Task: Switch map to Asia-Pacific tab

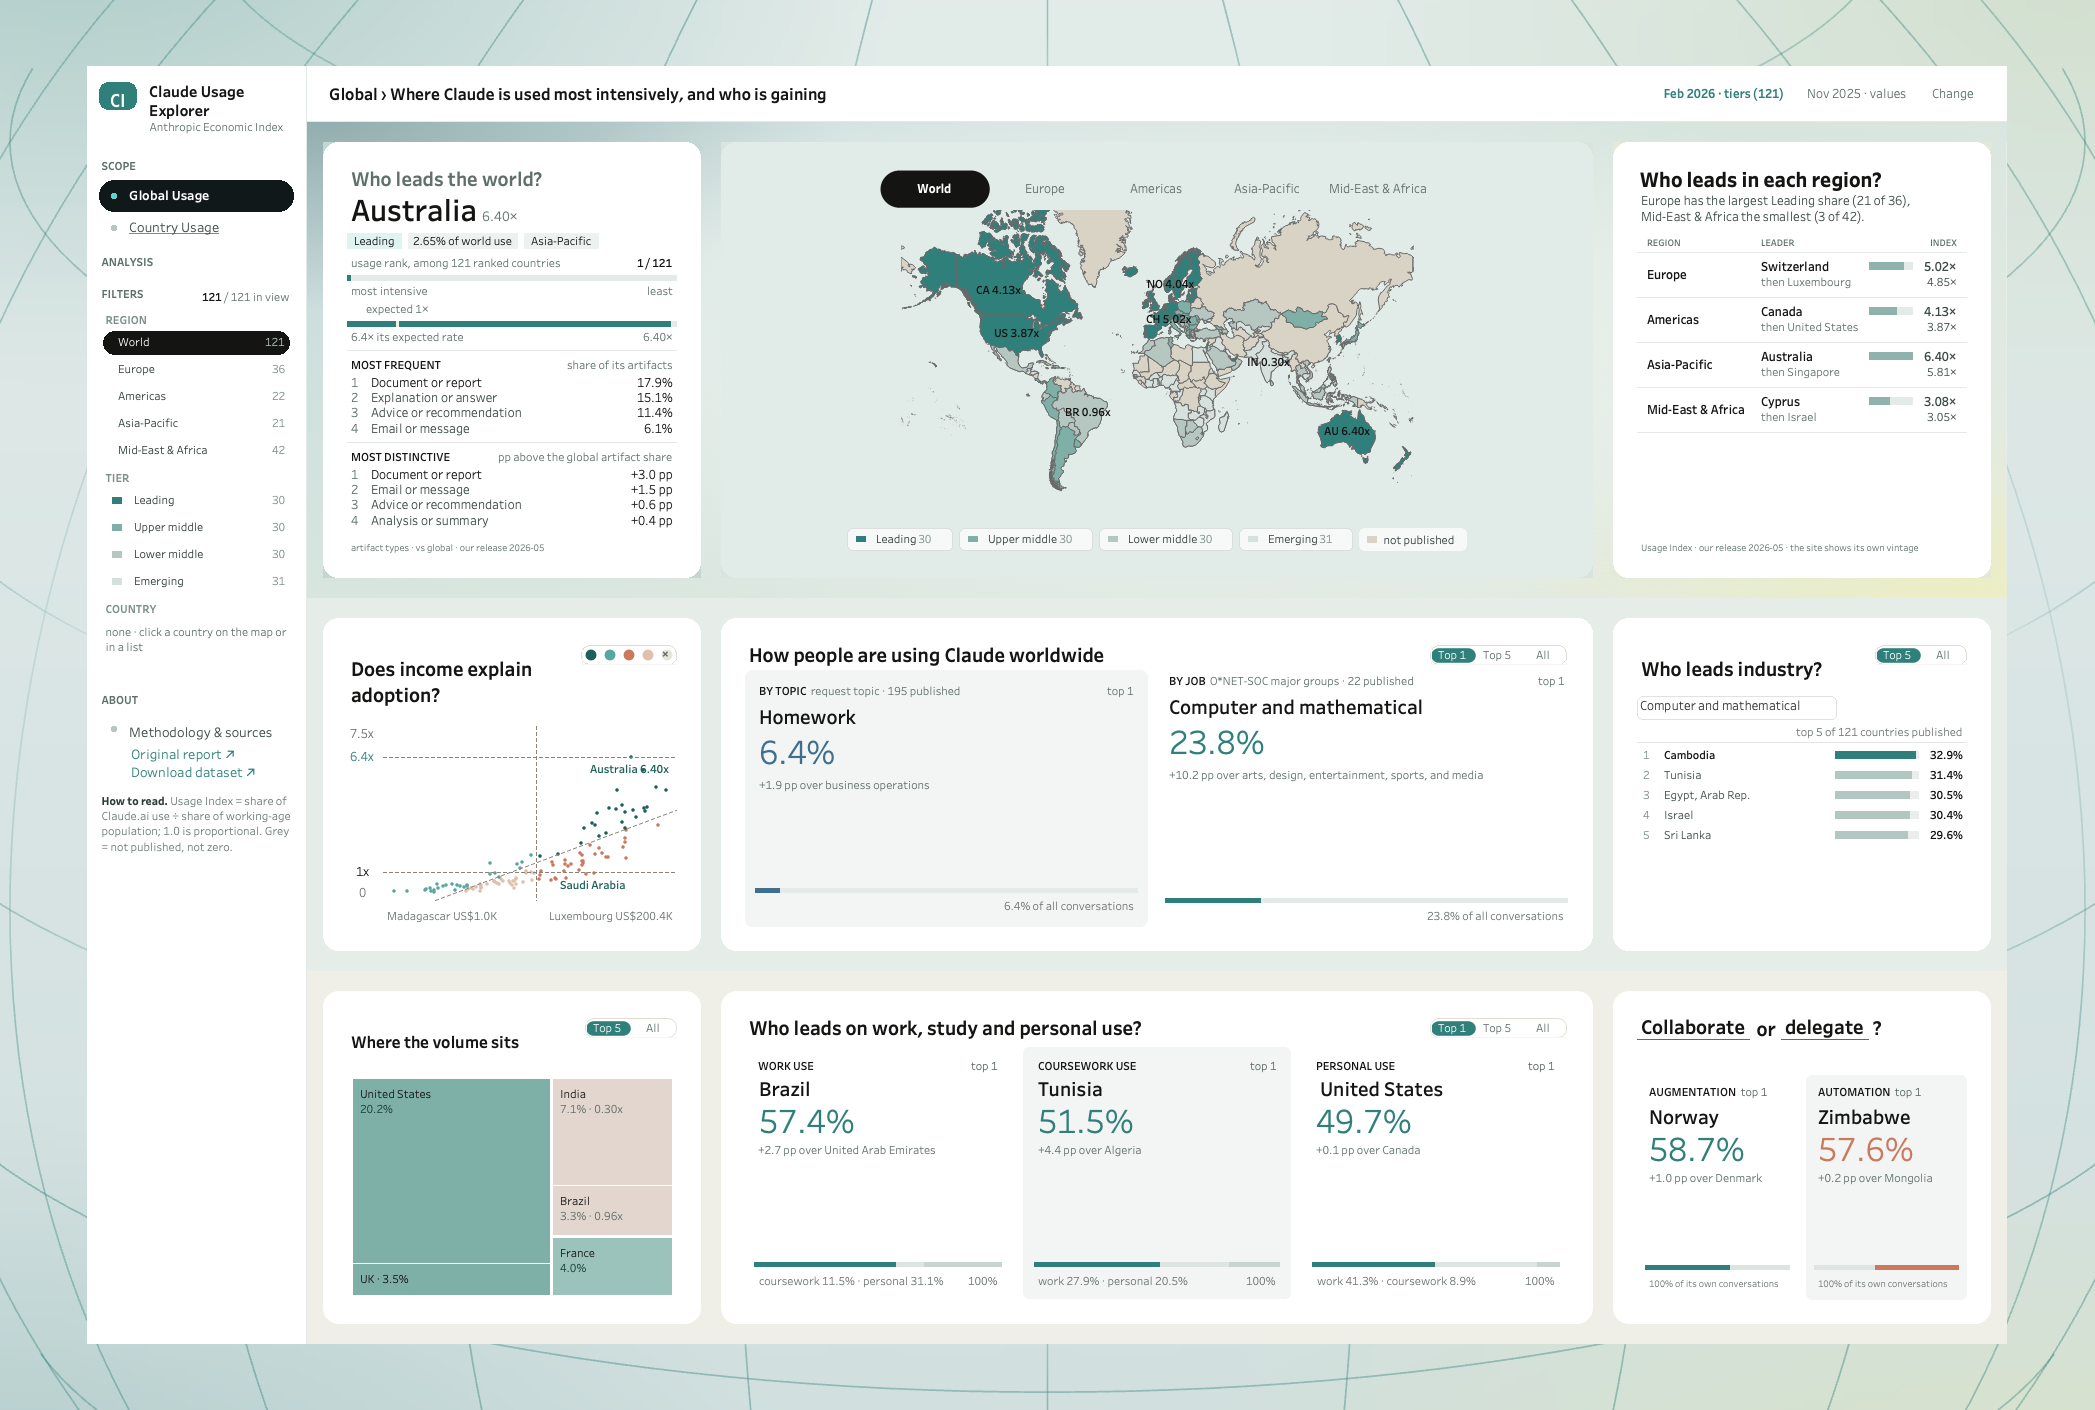Action: pos(1266,189)
